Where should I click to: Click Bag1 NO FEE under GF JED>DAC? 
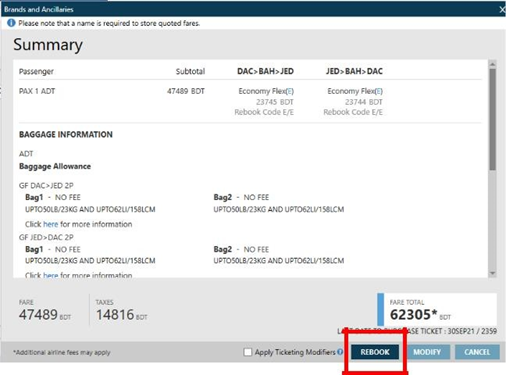pos(53,249)
